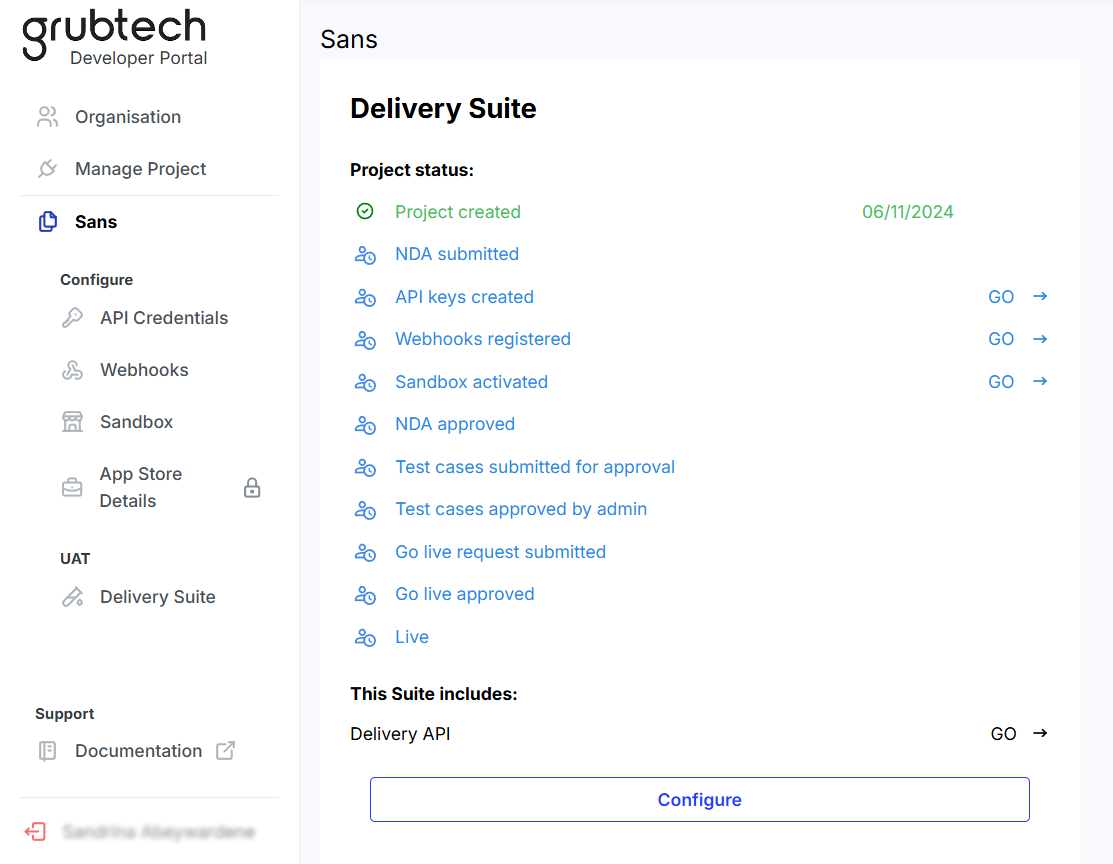
Task: Click the NDA submitted status text
Action: click(457, 254)
